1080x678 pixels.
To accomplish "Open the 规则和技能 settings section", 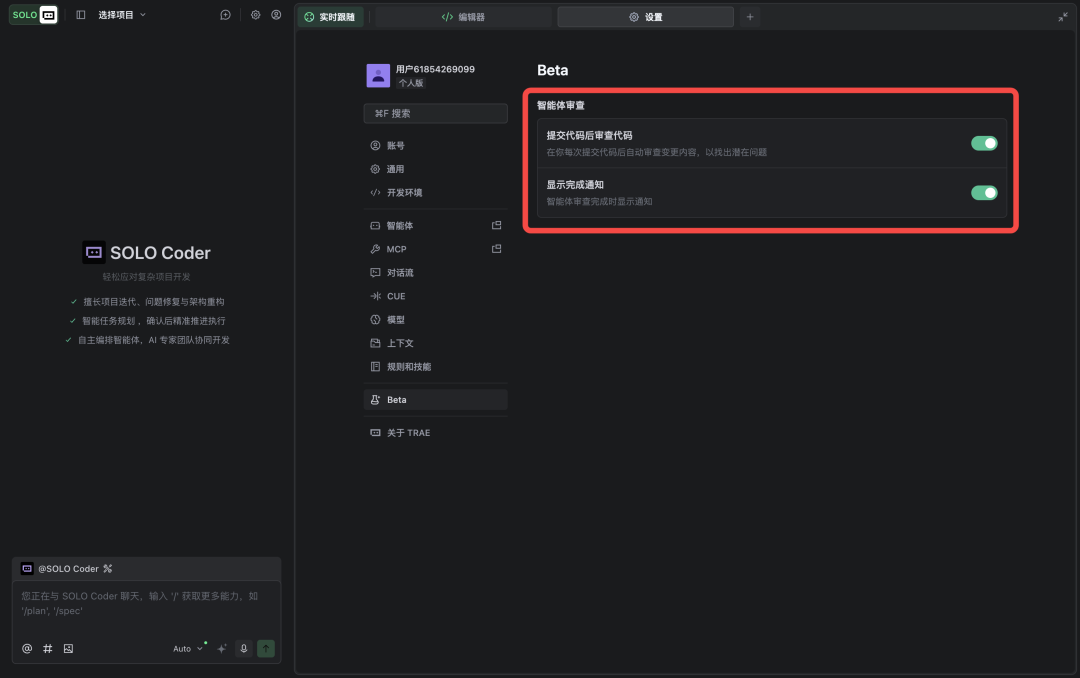I will pos(435,367).
